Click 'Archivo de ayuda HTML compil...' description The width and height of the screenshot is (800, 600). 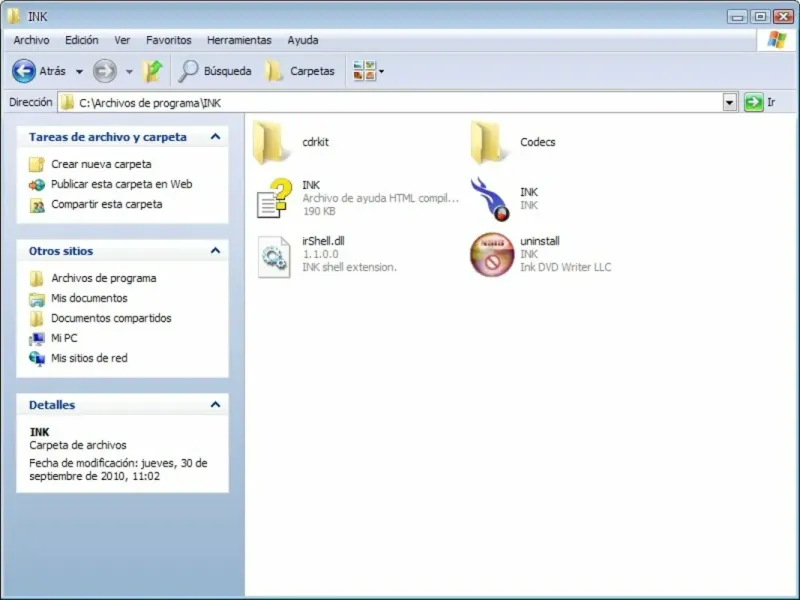point(381,198)
